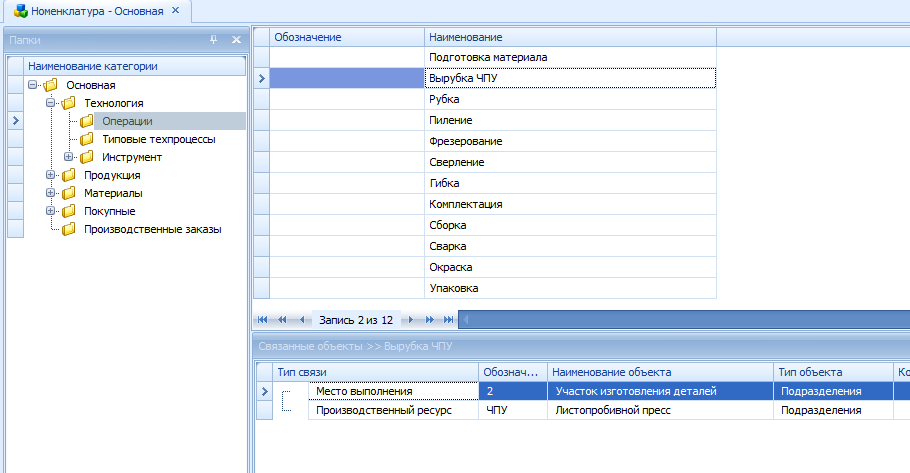The image size is (910, 473).
Task: Select the Производственные заказы folder
Action: [153, 229]
